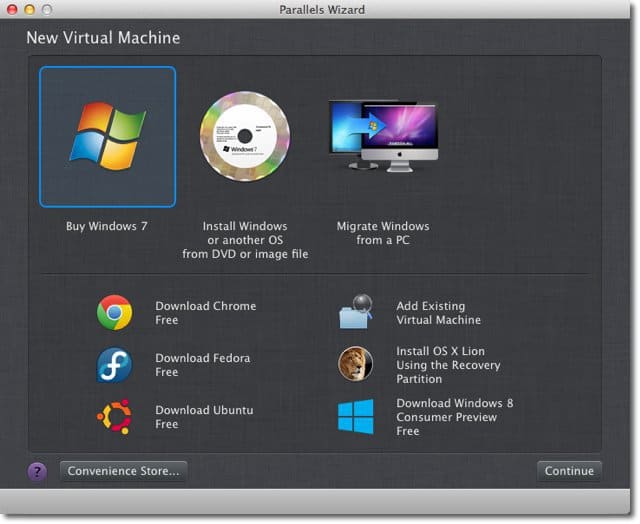Viewport: 640px width, 524px height.
Task: Click the Continue button
Action: click(x=569, y=471)
